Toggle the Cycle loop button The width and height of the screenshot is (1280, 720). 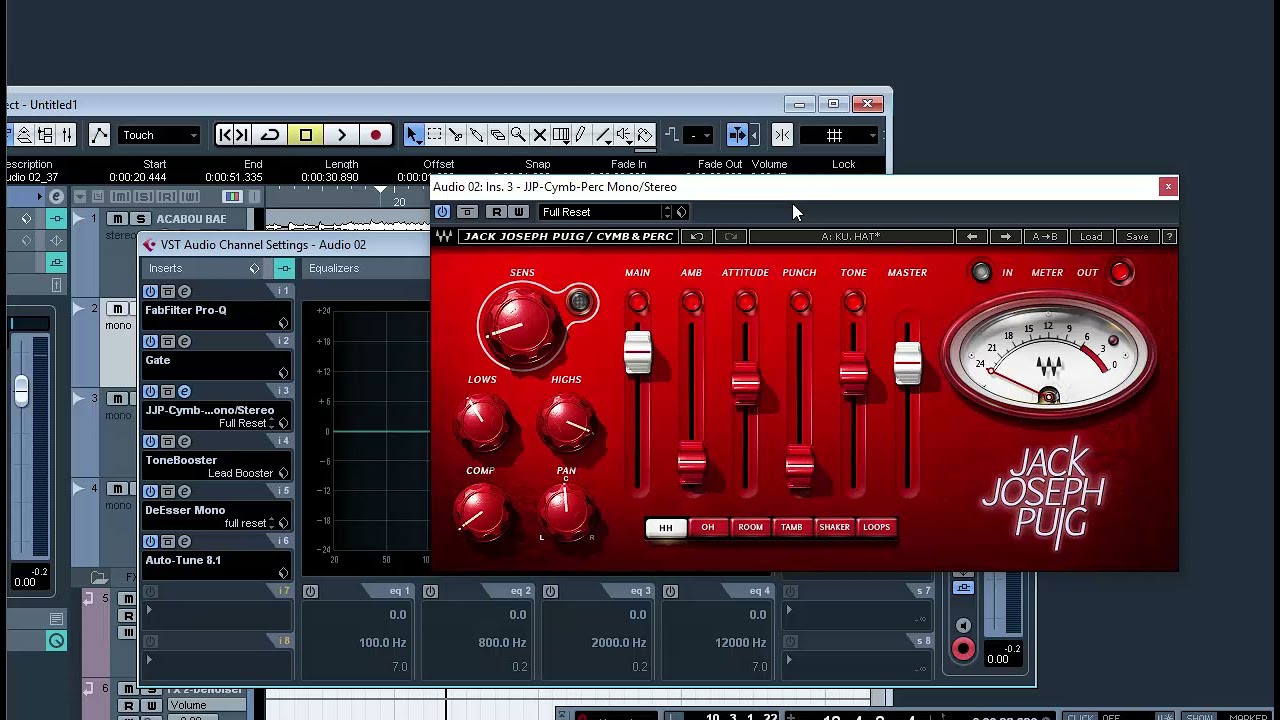point(270,135)
